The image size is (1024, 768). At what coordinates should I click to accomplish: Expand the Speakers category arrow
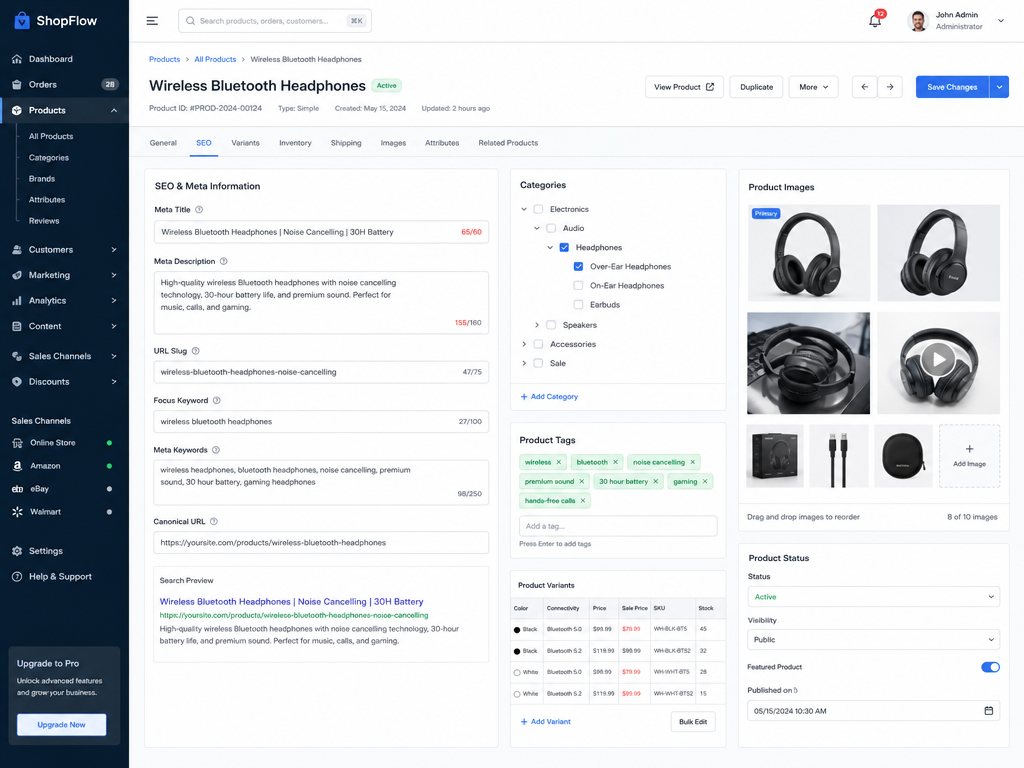(x=537, y=325)
